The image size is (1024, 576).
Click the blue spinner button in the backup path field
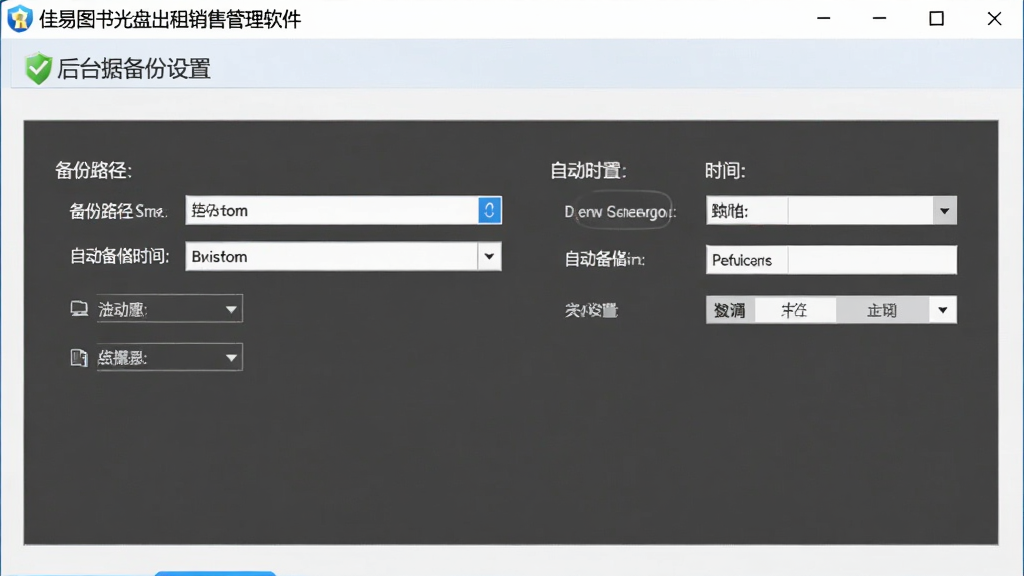click(x=489, y=210)
